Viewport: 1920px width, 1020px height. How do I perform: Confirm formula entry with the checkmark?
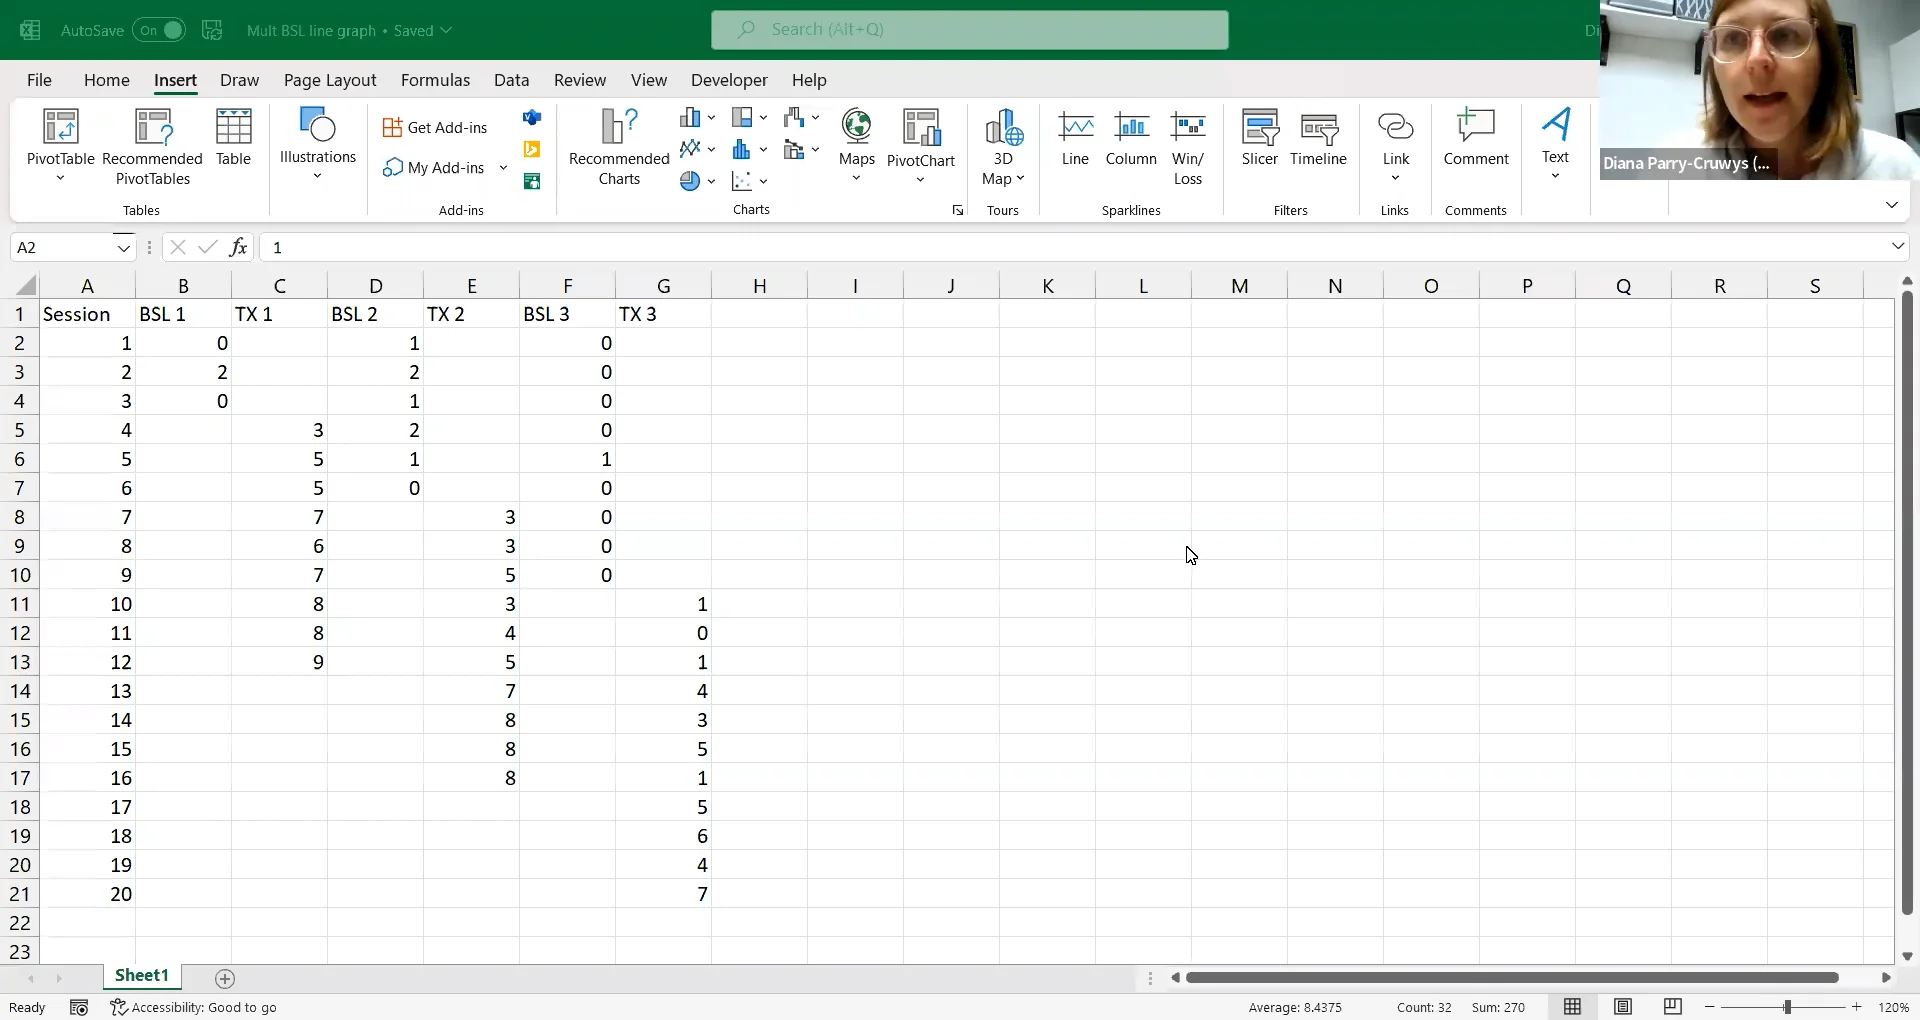pyautogui.click(x=208, y=247)
